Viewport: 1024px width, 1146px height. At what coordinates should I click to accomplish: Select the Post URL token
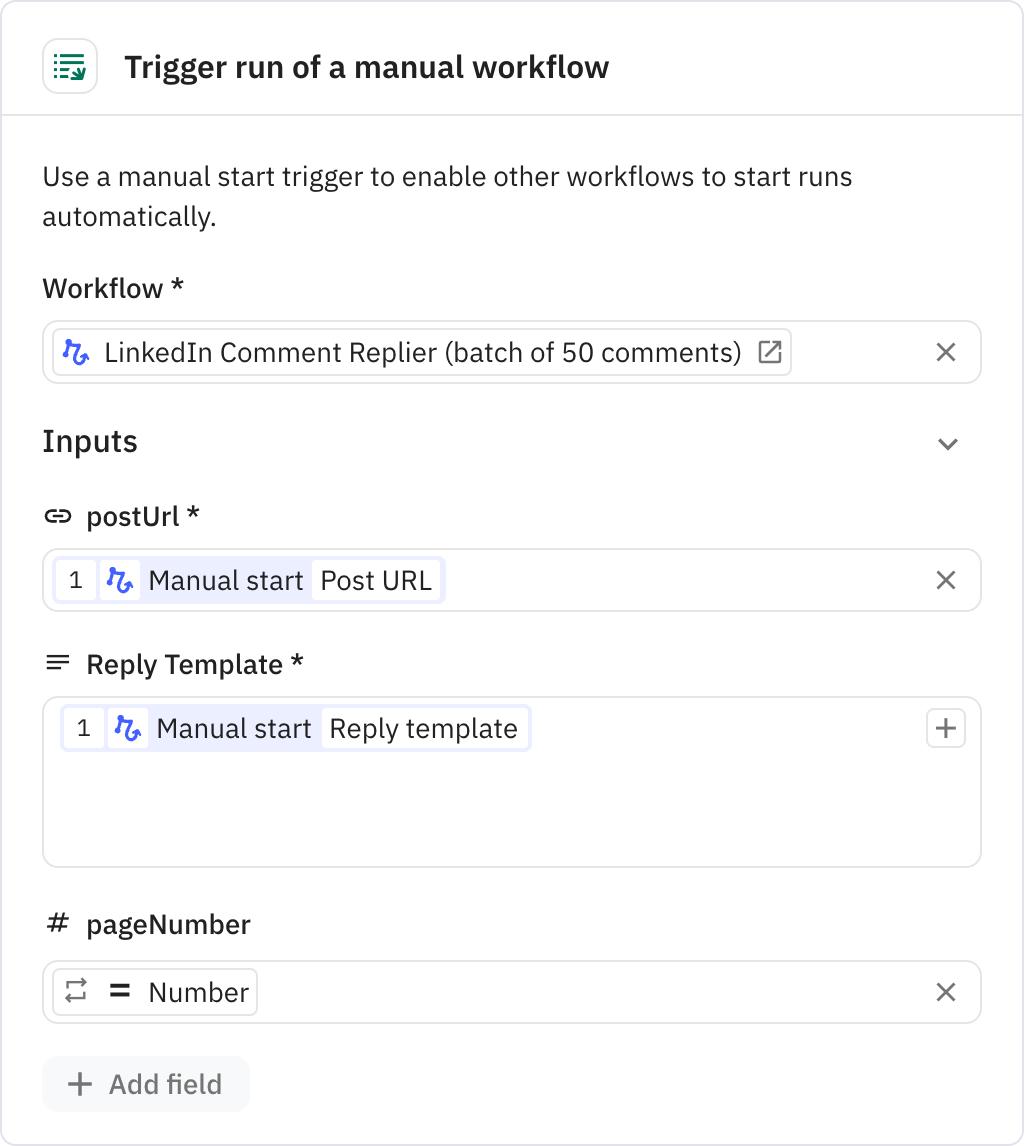click(x=377, y=580)
